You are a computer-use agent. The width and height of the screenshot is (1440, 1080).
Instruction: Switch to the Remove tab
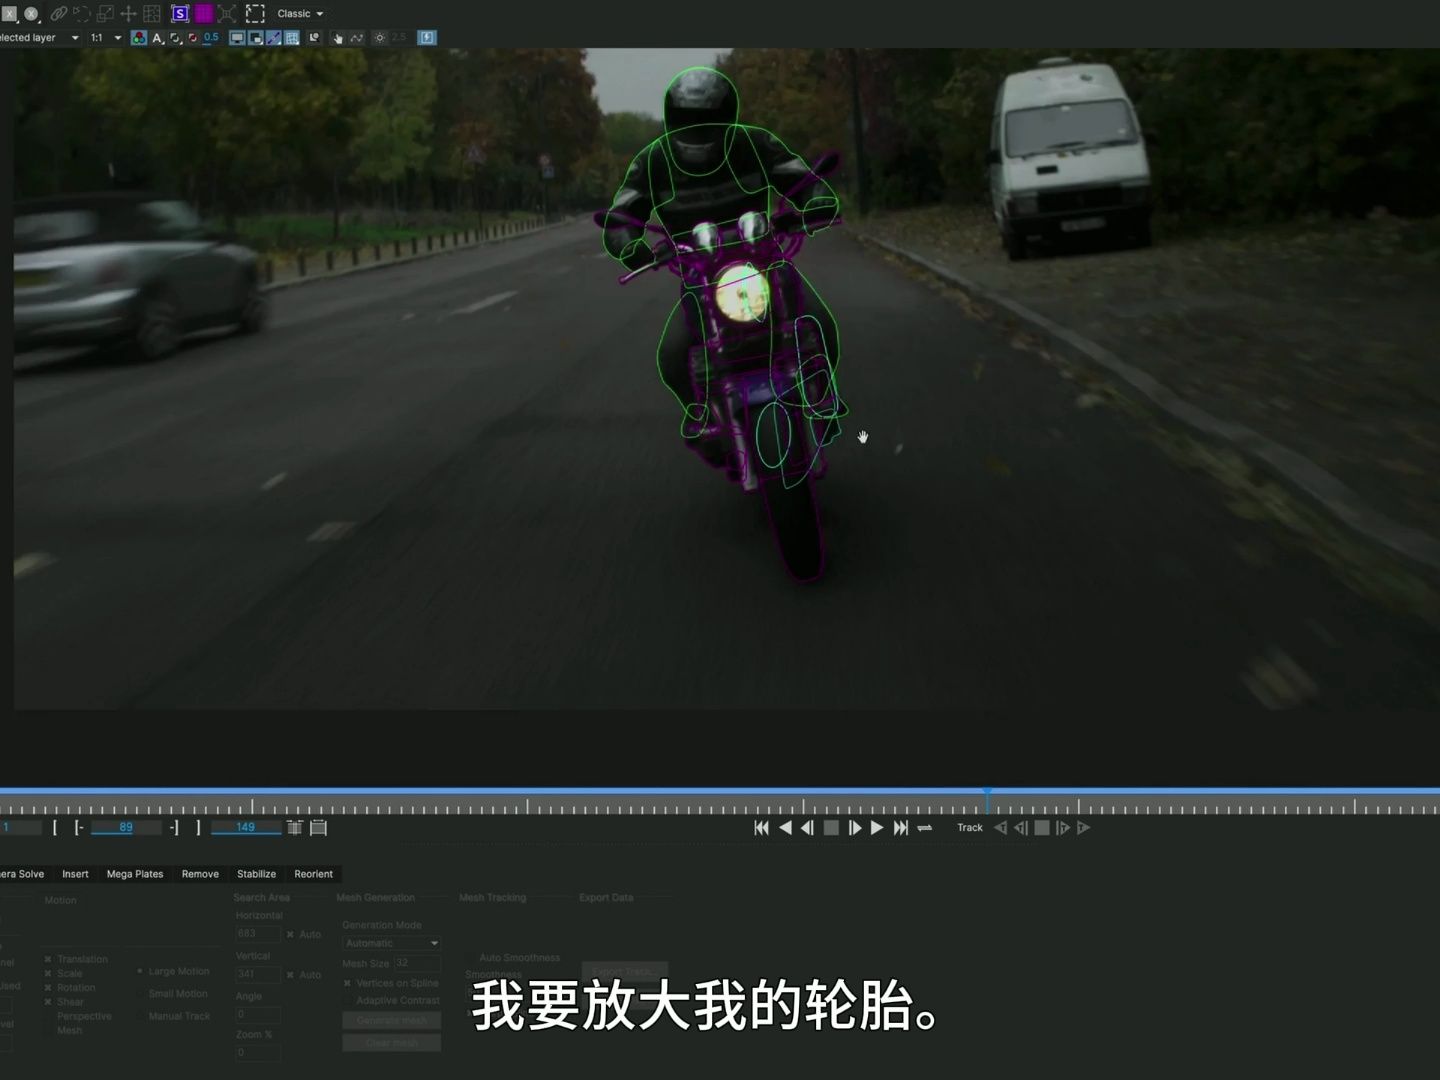coord(200,874)
